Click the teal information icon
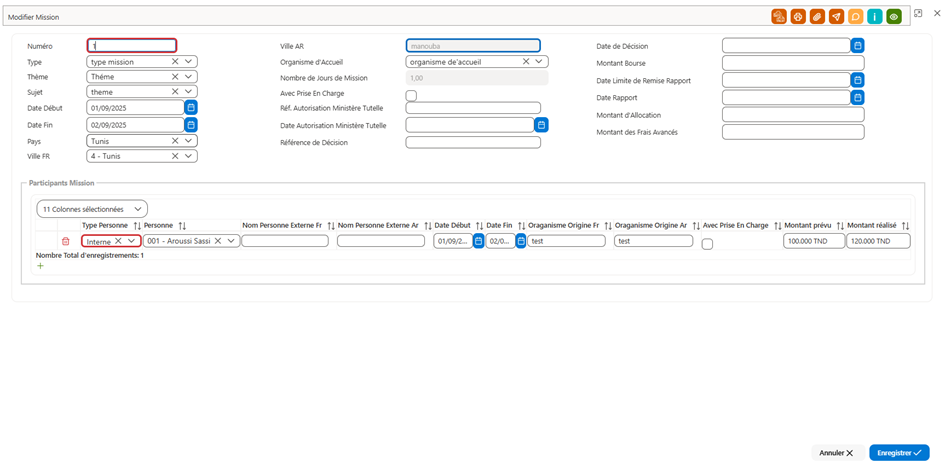The height and width of the screenshot is (463, 945). pyautogui.click(x=874, y=17)
